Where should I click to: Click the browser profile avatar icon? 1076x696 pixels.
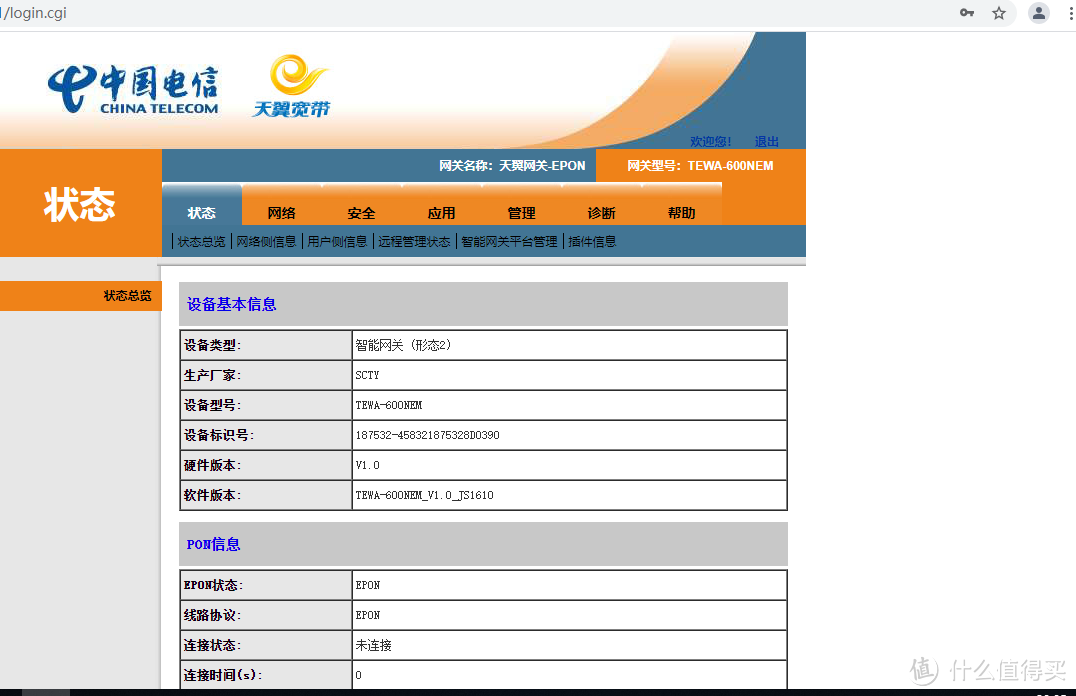(x=1038, y=14)
